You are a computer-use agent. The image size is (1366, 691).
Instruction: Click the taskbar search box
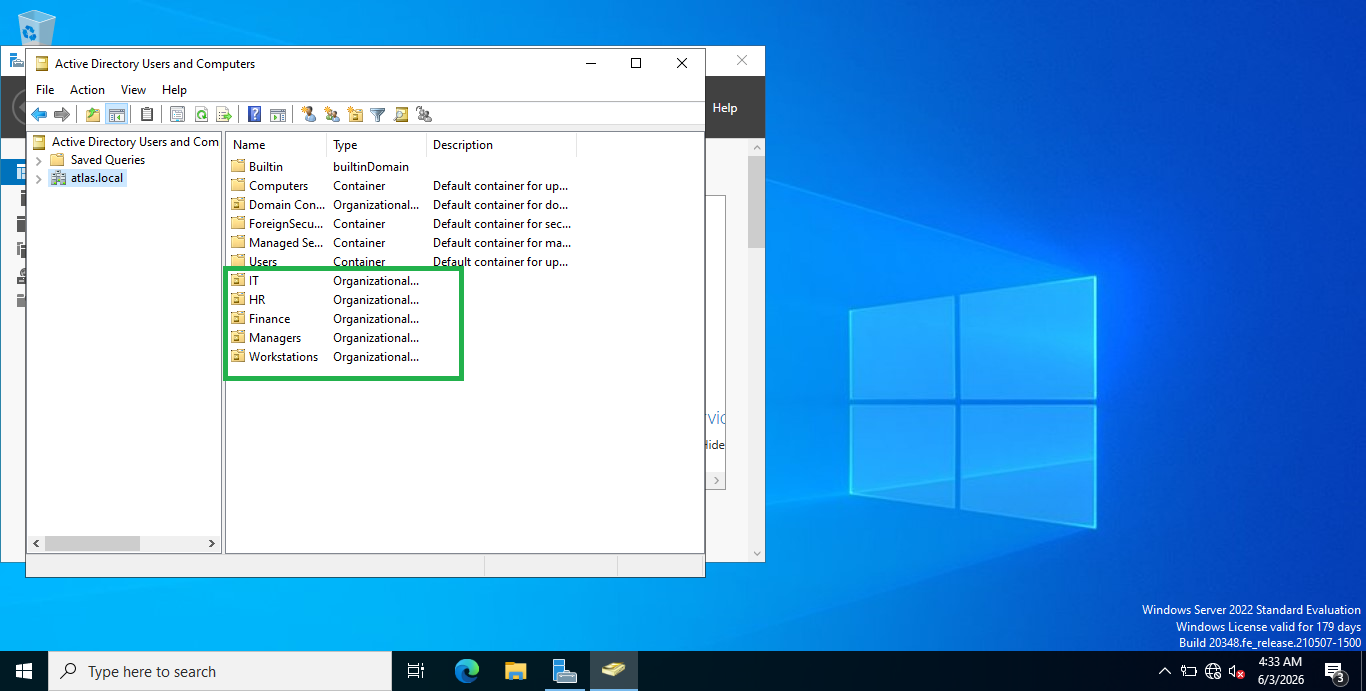[x=220, y=671]
